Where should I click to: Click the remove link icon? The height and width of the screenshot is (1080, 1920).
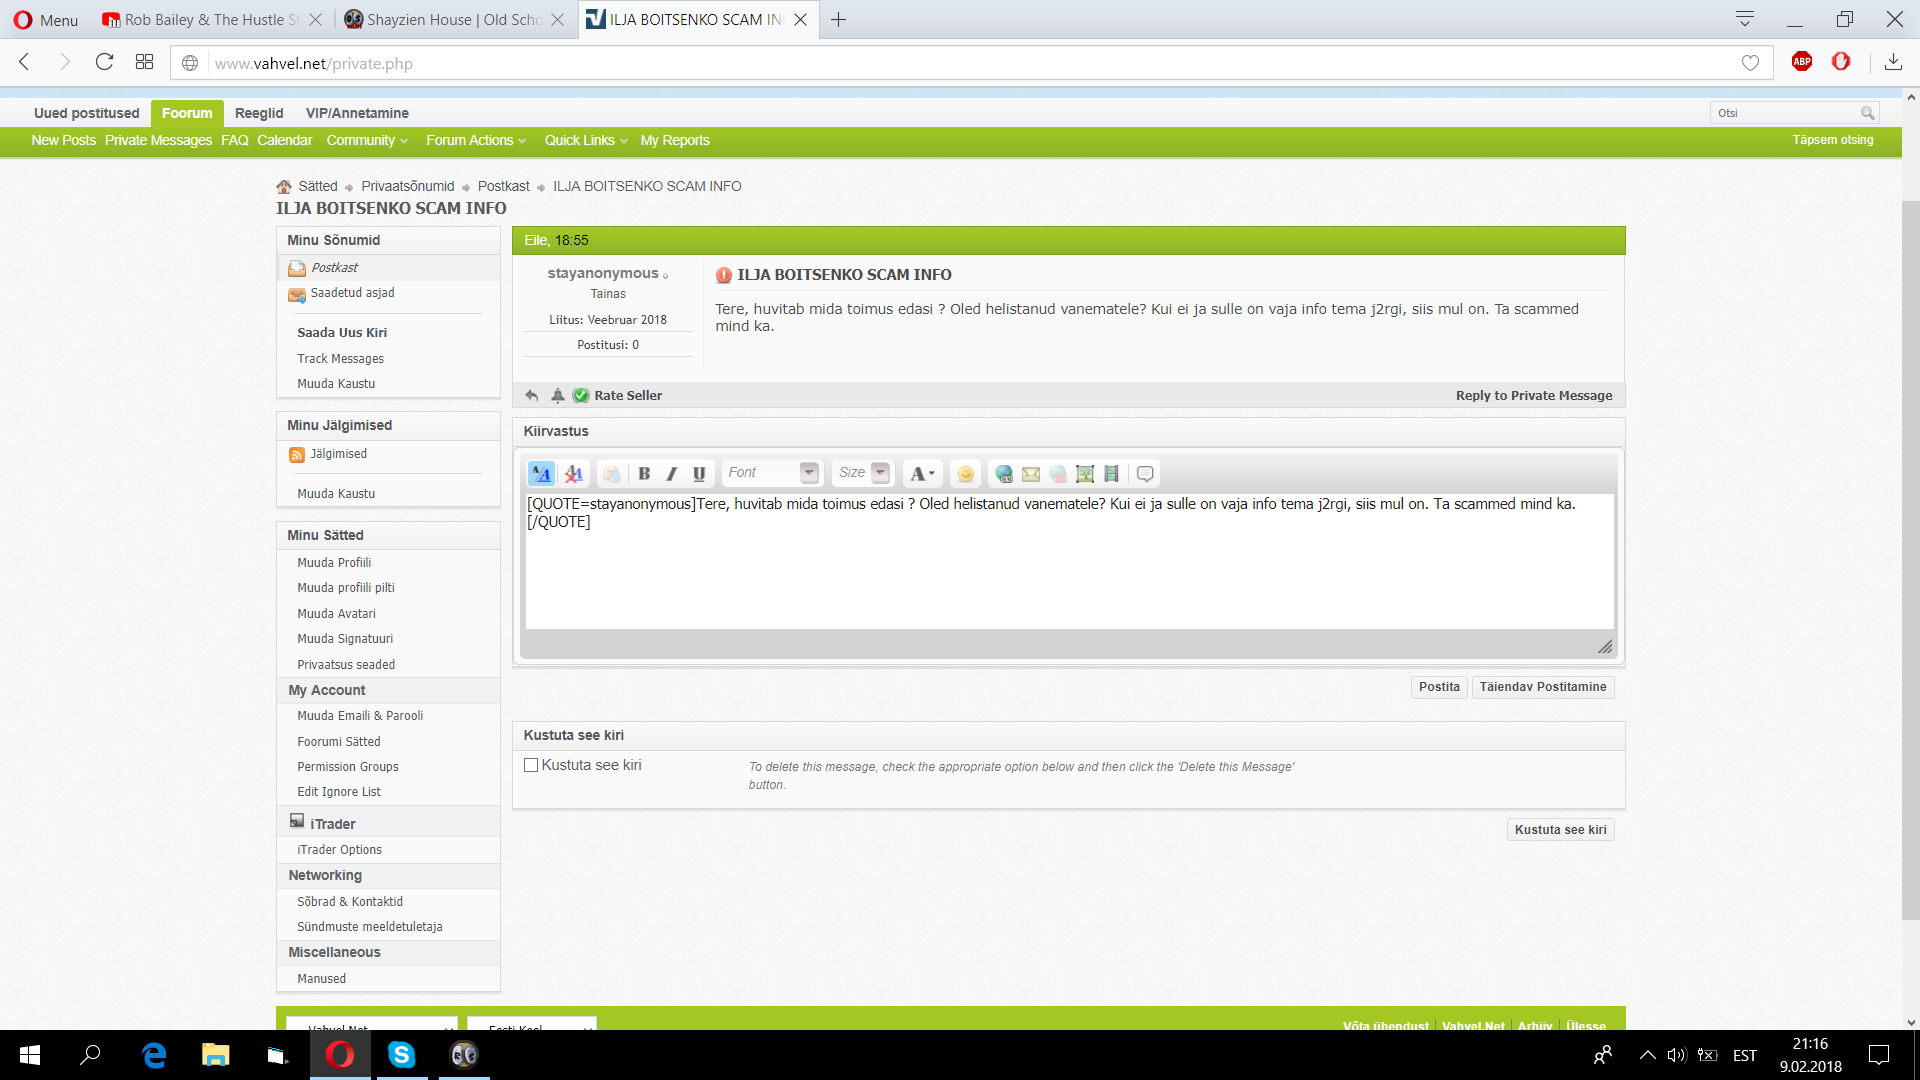point(1058,473)
